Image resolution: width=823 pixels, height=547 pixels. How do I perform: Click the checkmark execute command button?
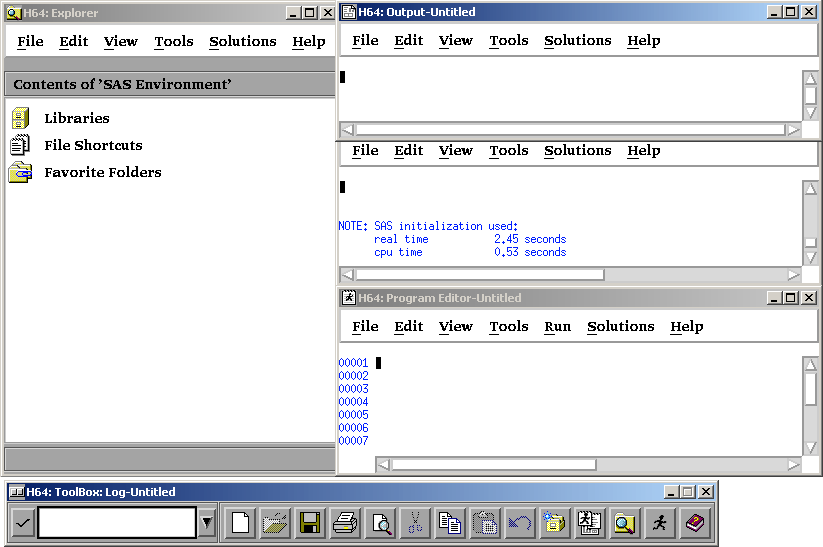point(23,523)
